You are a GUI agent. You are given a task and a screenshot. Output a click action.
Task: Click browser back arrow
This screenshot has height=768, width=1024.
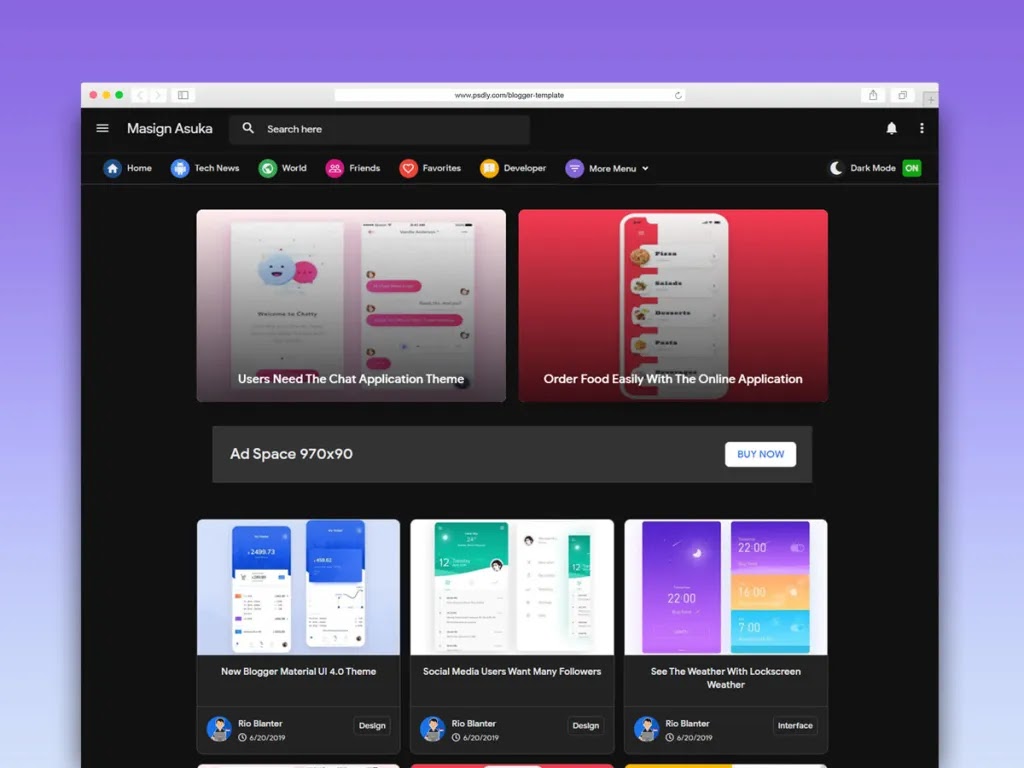(140, 95)
